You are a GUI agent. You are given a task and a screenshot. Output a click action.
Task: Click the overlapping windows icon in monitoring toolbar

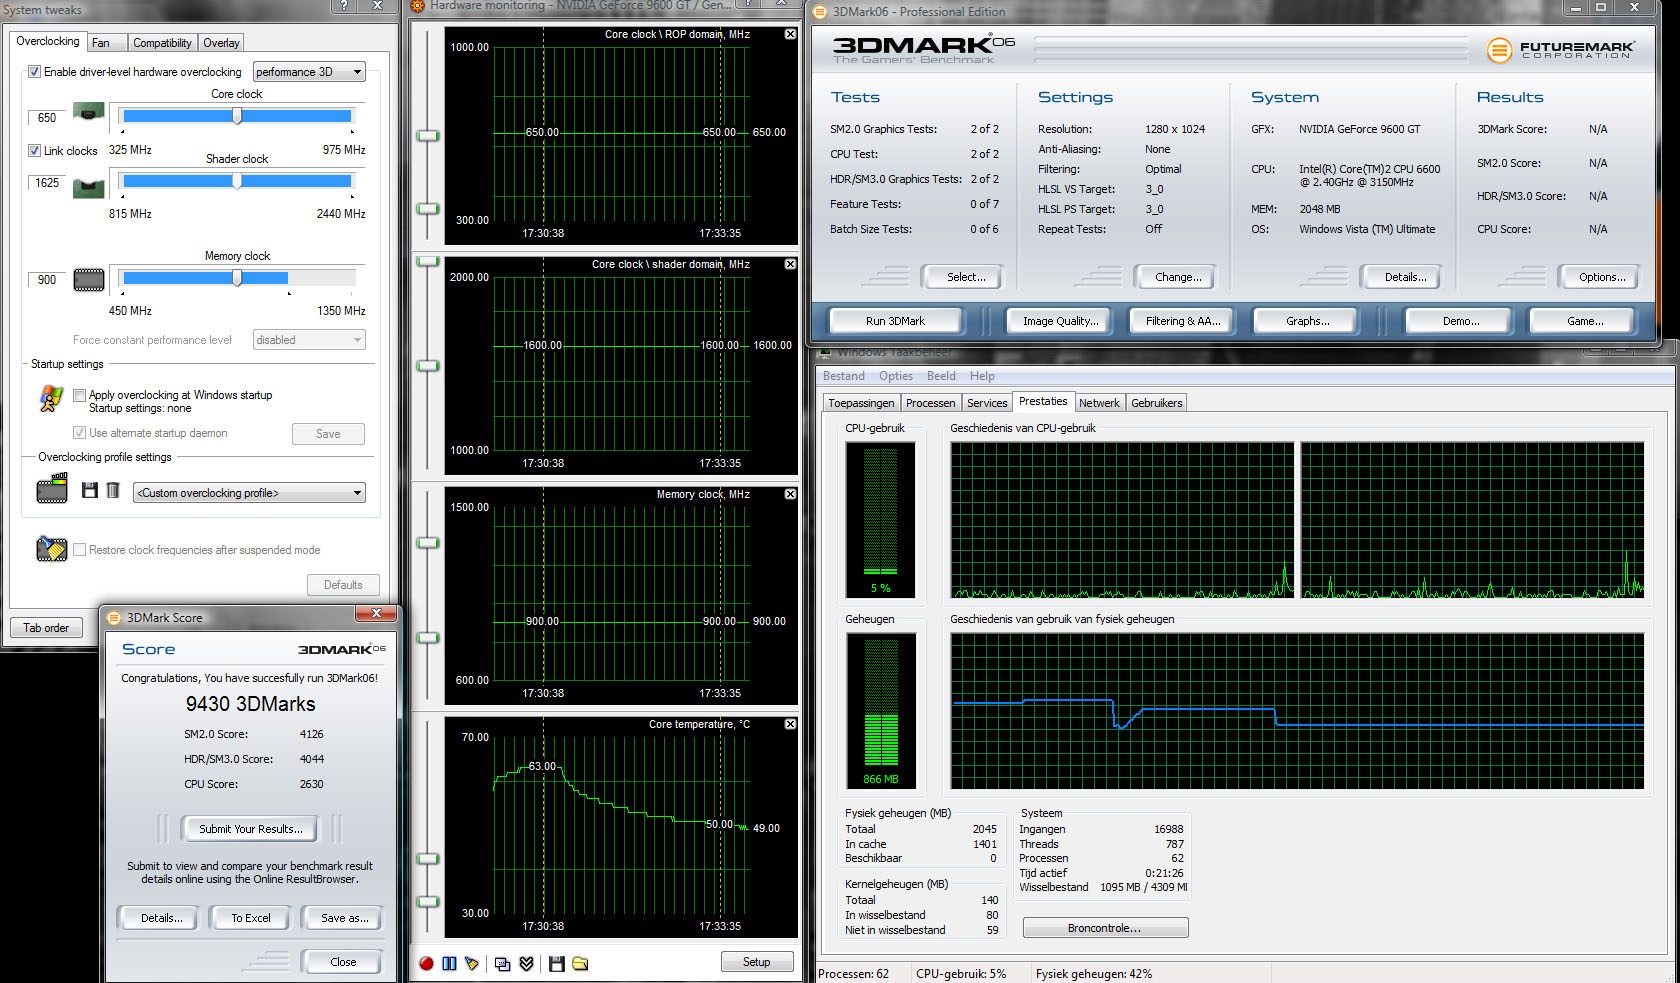coord(502,963)
